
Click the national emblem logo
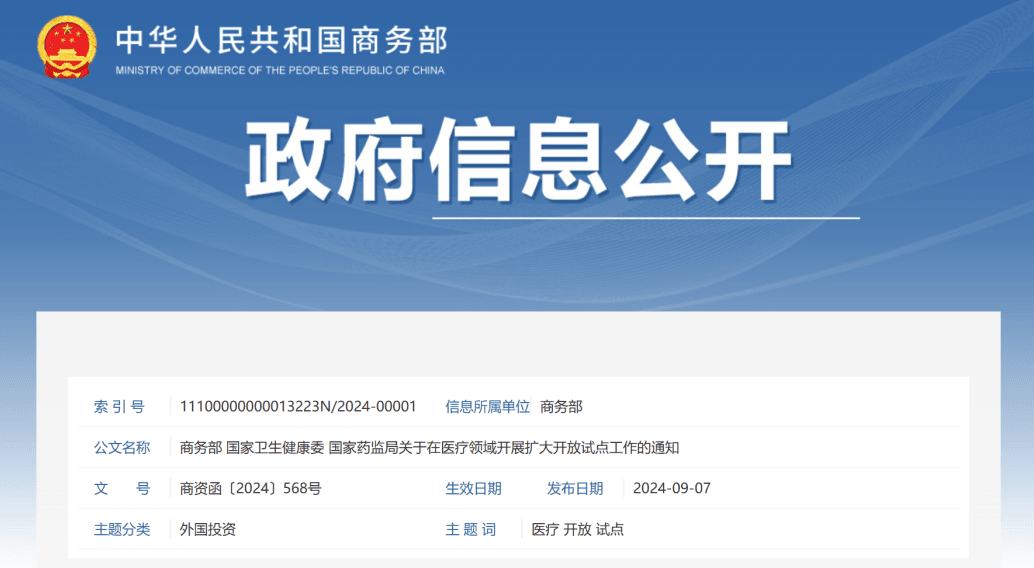pyautogui.click(x=67, y=47)
